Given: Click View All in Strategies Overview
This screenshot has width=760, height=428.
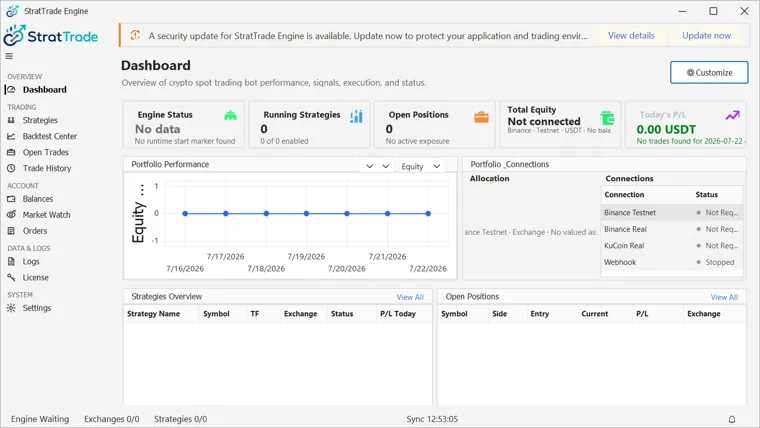Looking at the screenshot, I should click(x=410, y=297).
